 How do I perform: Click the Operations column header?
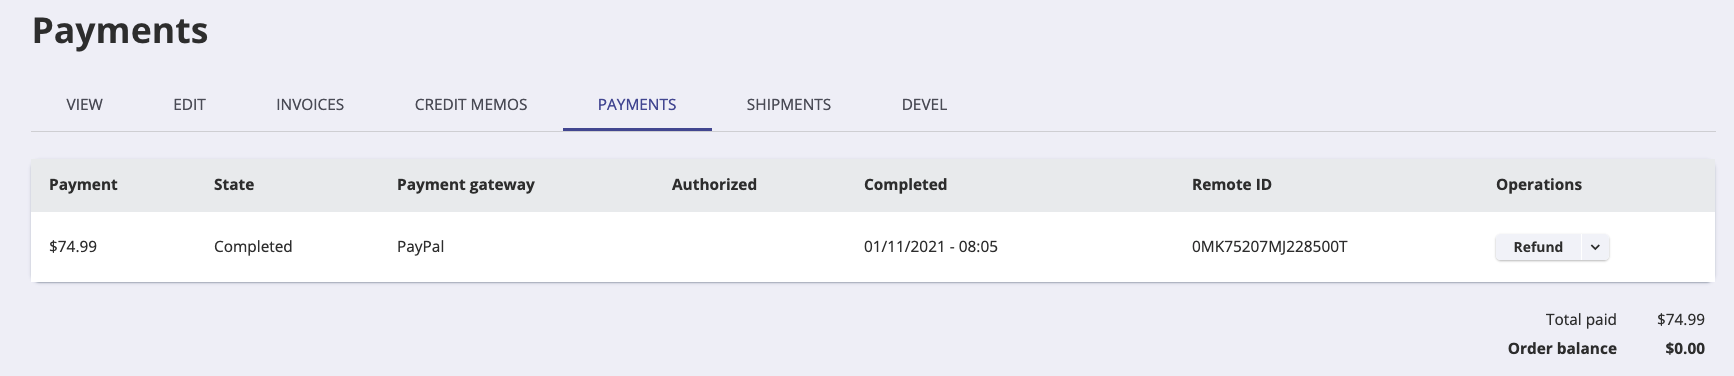click(1539, 184)
